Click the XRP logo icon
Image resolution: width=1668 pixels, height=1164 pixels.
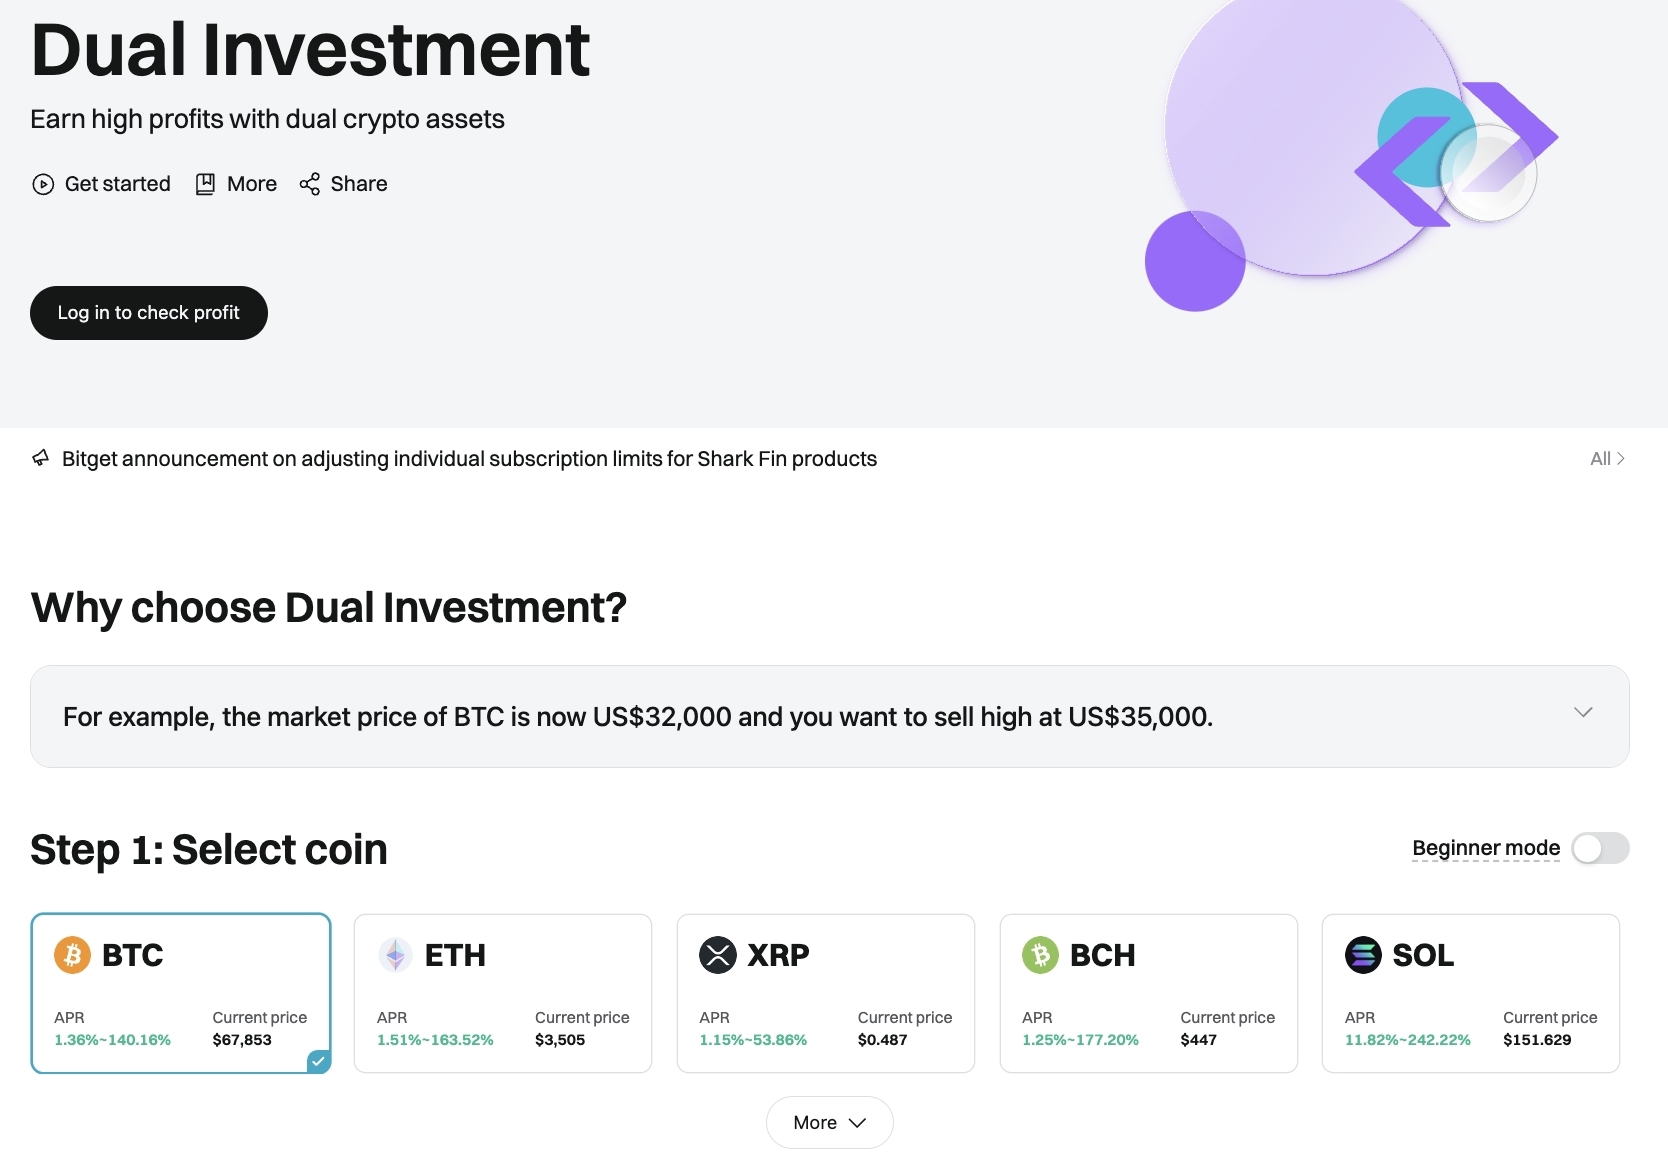[717, 955]
